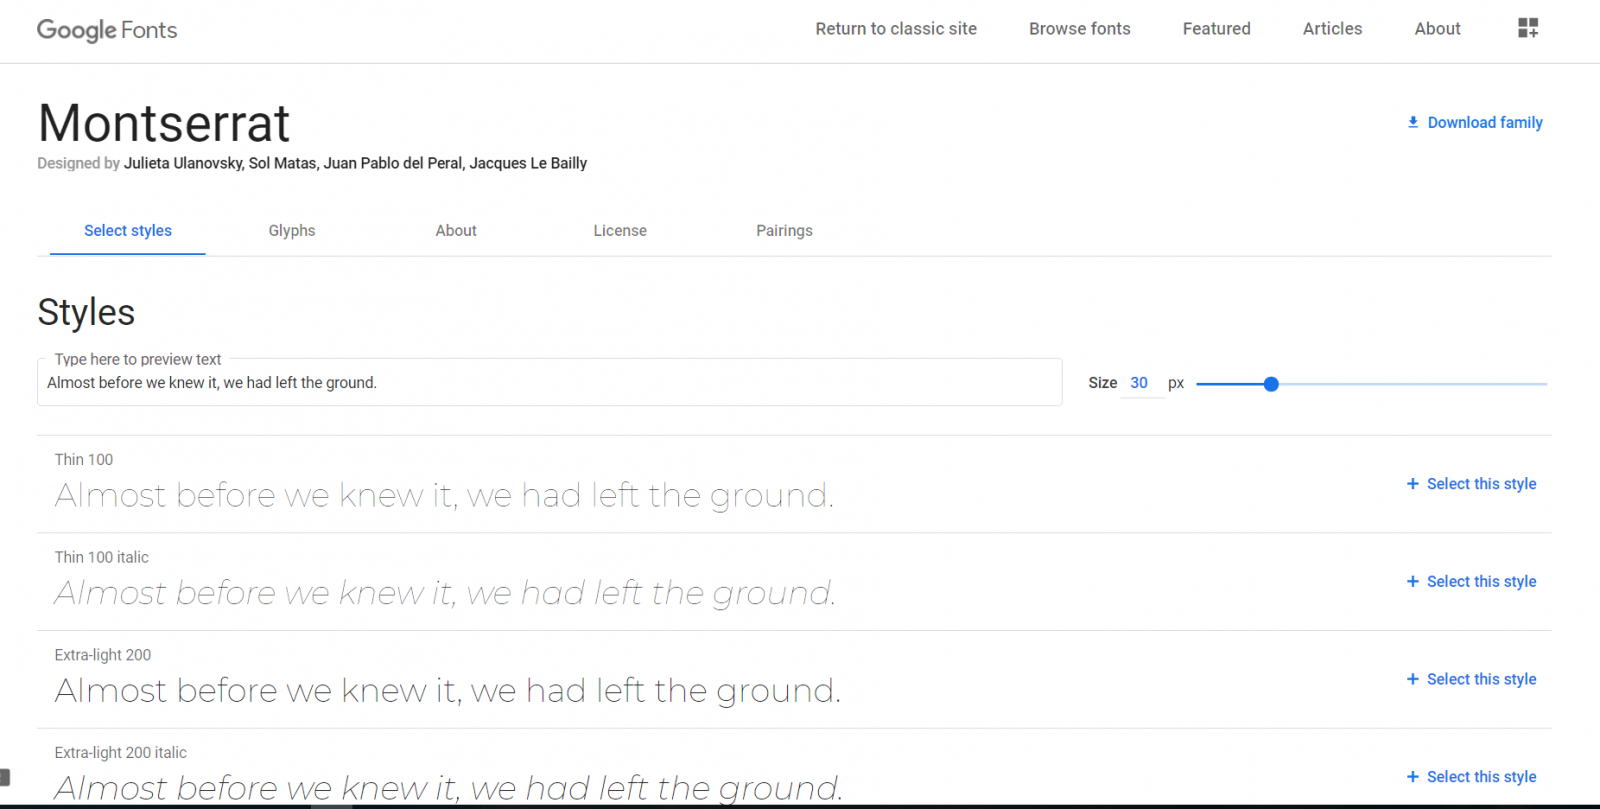This screenshot has width=1600, height=809.
Task: Click plus icon for Extra-light 200 italic style
Action: click(1412, 777)
